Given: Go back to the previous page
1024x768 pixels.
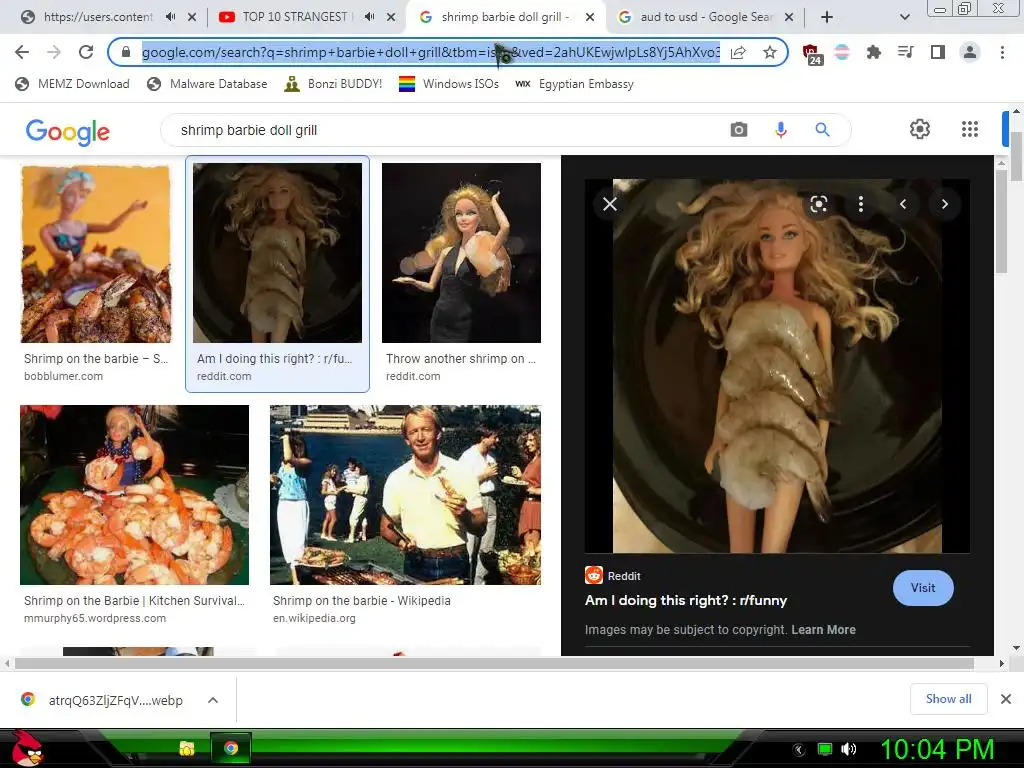Looking at the screenshot, I should click(x=22, y=52).
